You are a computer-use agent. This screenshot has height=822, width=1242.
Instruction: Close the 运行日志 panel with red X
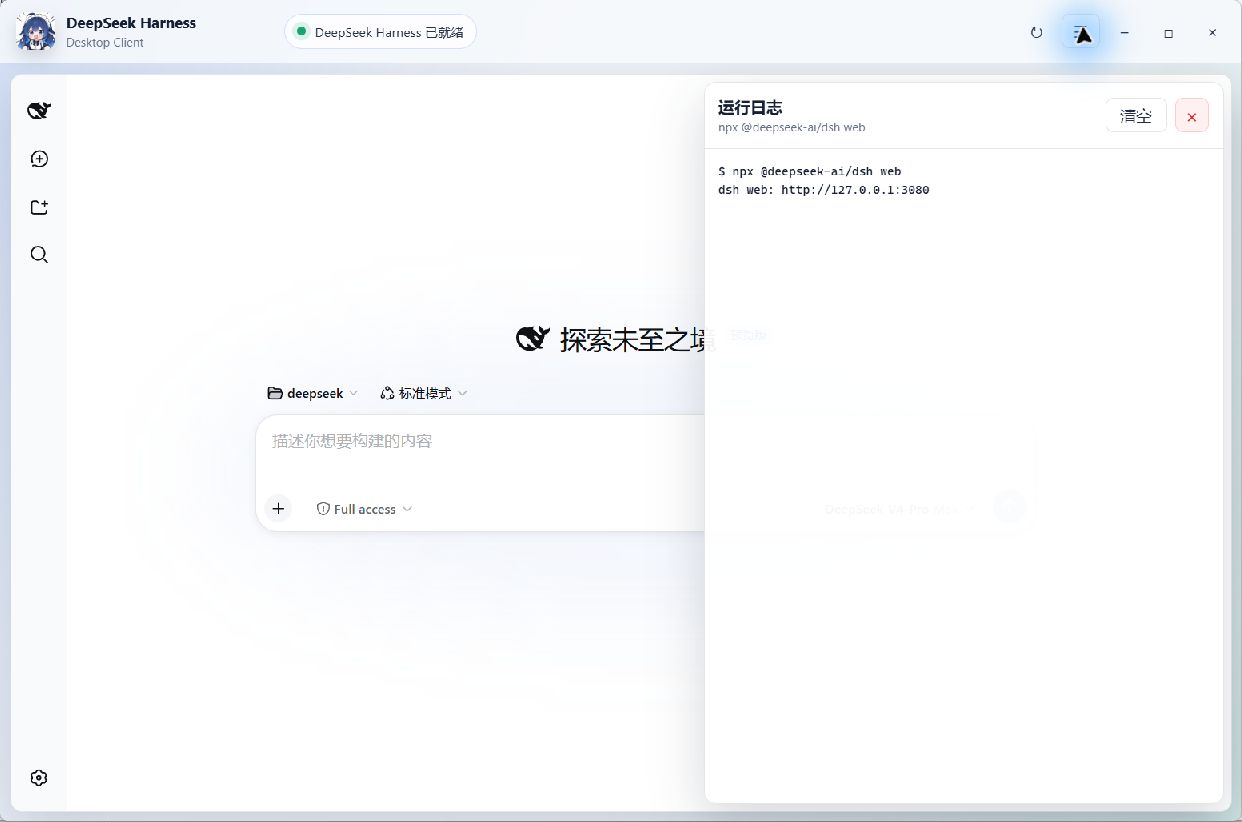(1191, 116)
